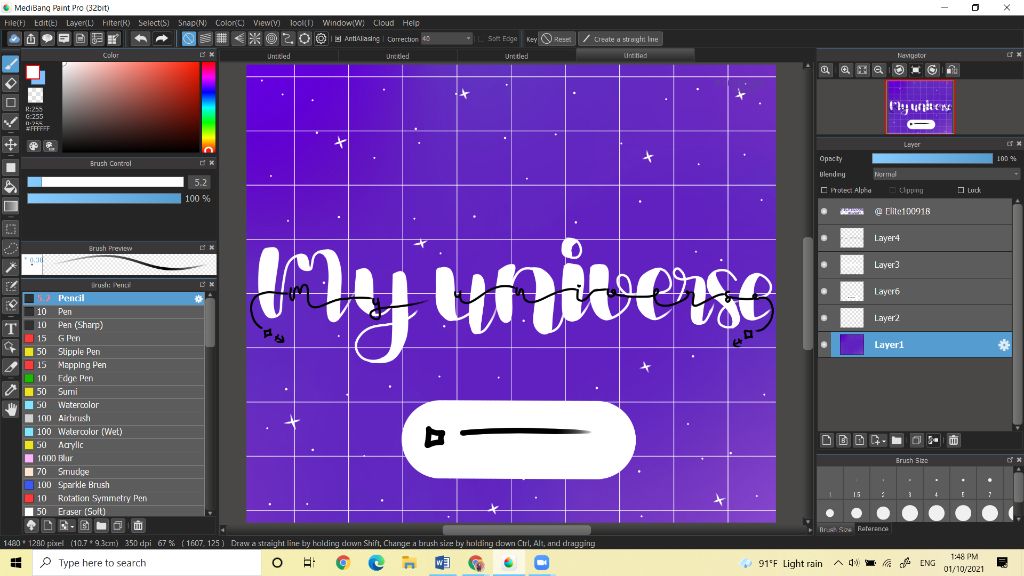The width and height of the screenshot is (1024, 576).
Task: Select the Airbrush brush
Action: [114, 418]
